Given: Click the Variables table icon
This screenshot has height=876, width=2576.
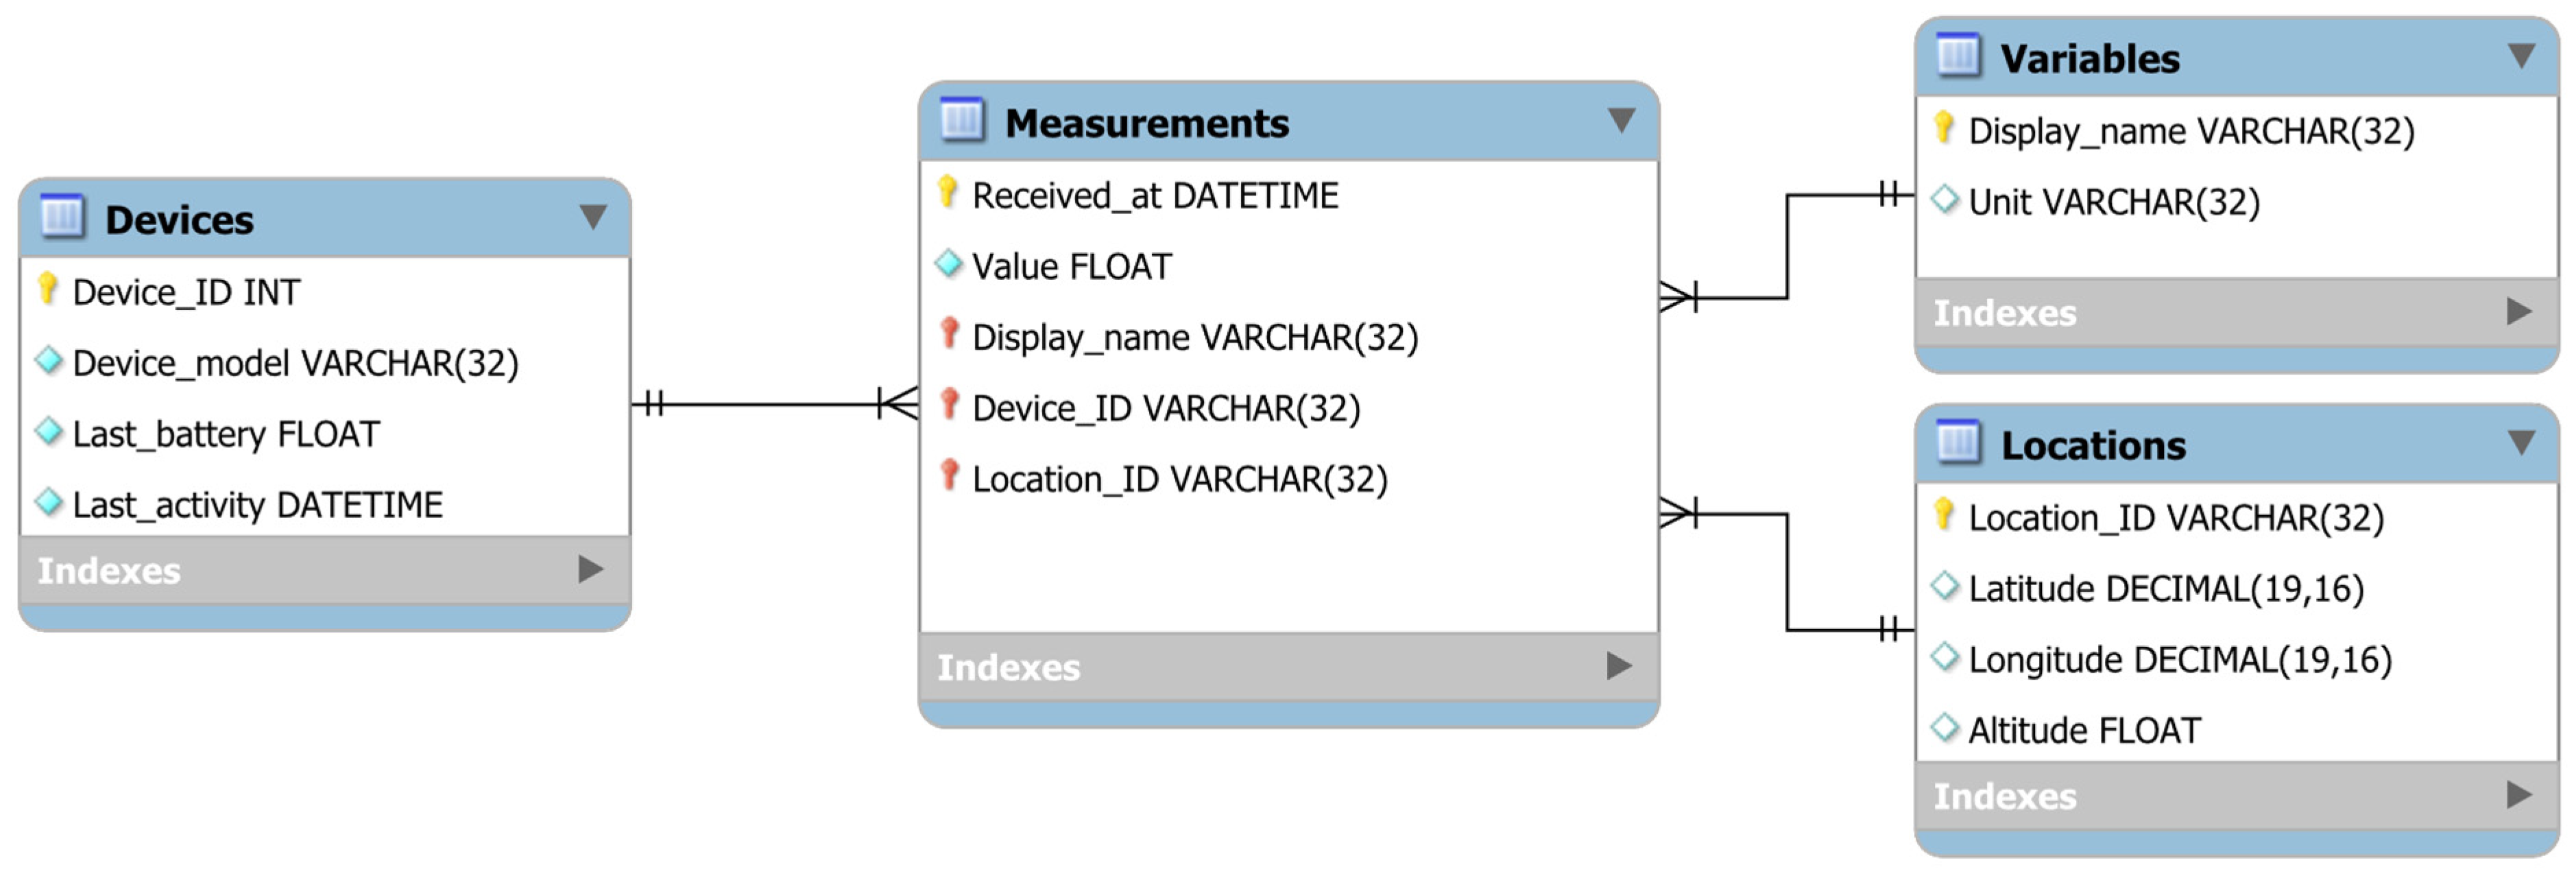Looking at the screenshot, I should 1958,56.
